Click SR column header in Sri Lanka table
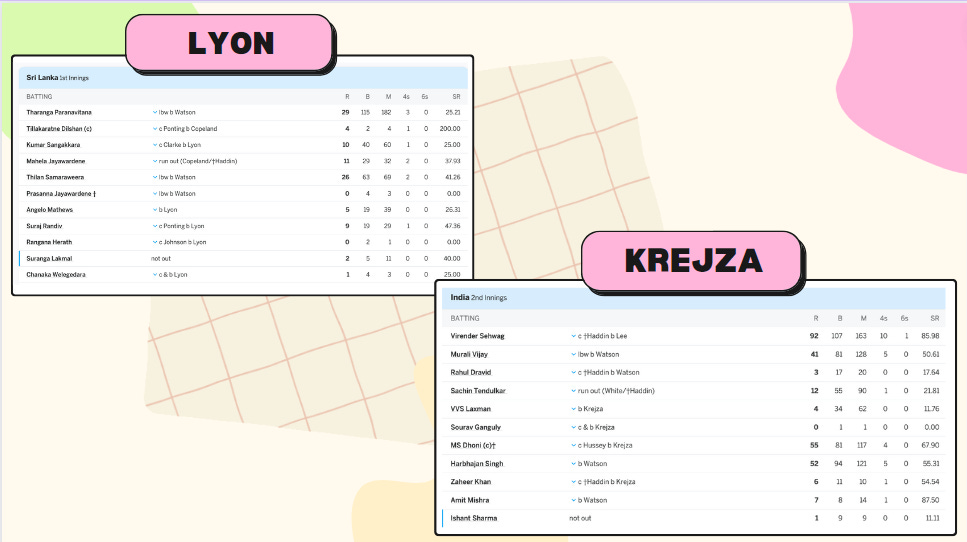967x542 pixels. point(456,97)
